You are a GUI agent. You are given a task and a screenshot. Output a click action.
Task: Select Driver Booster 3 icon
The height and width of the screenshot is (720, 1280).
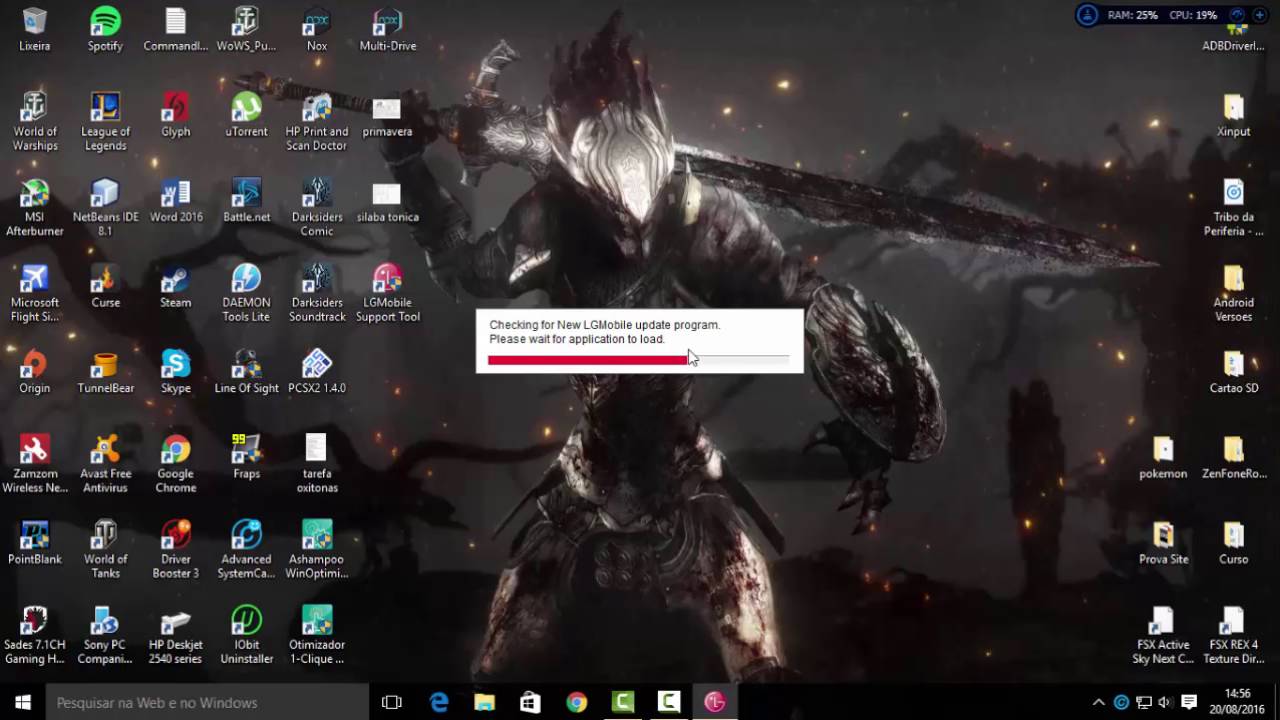176,550
